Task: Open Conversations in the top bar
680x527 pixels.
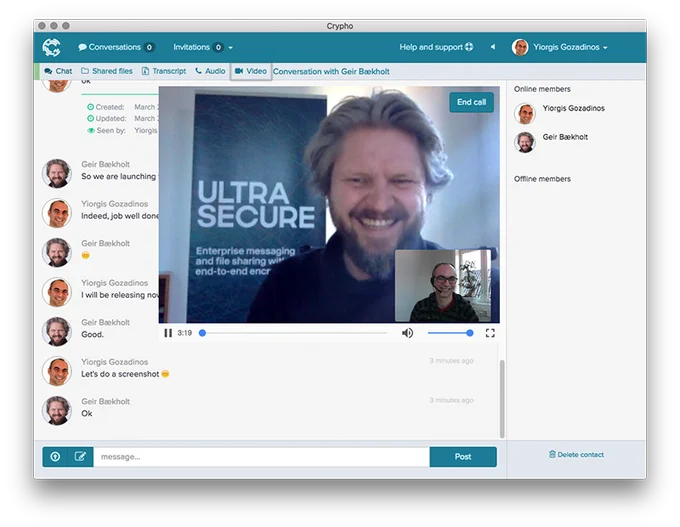Action: pos(115,47)
